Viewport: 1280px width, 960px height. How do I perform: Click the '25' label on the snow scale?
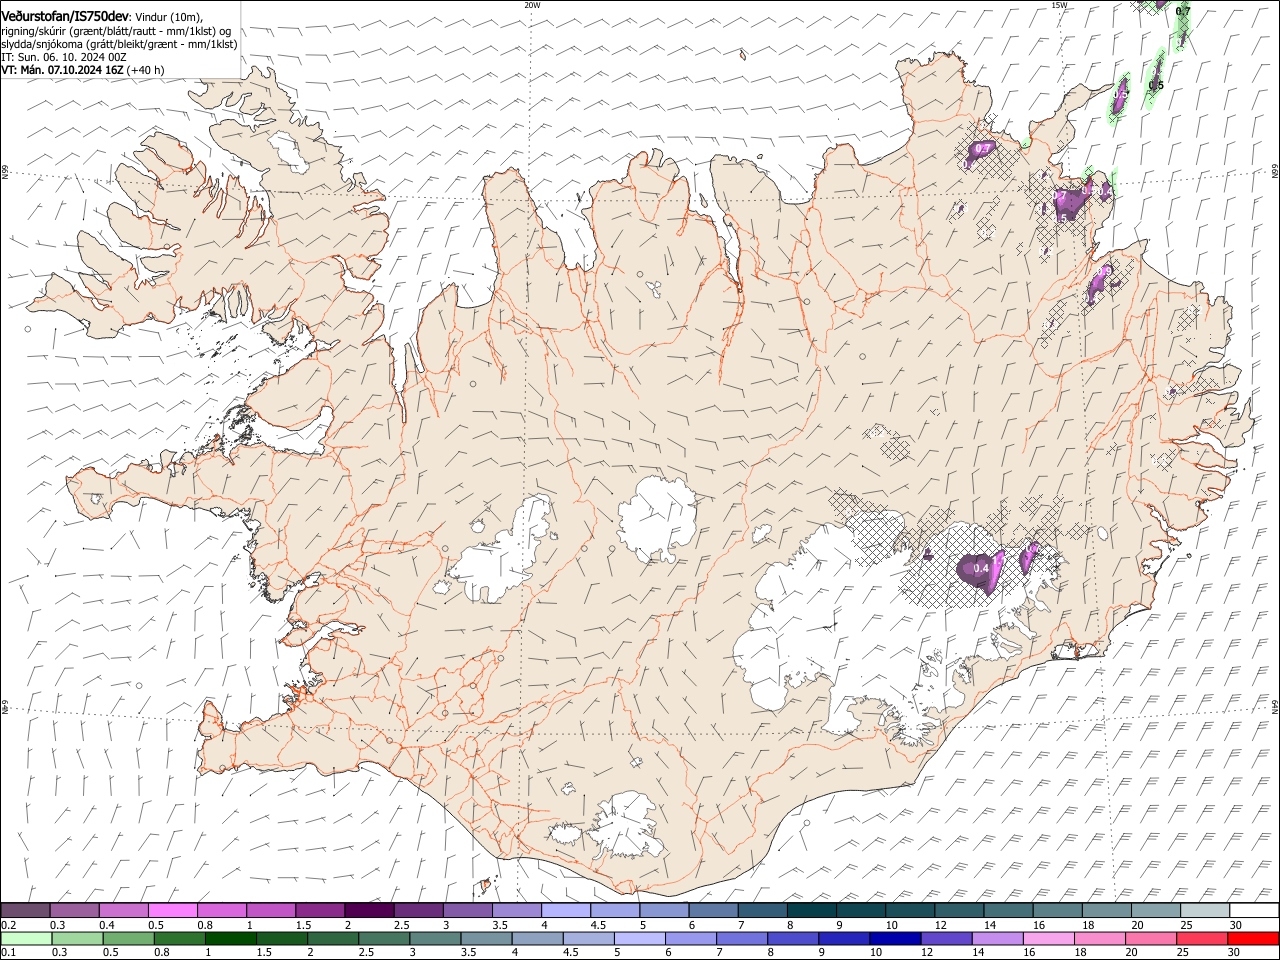(x=1185, y=924)
